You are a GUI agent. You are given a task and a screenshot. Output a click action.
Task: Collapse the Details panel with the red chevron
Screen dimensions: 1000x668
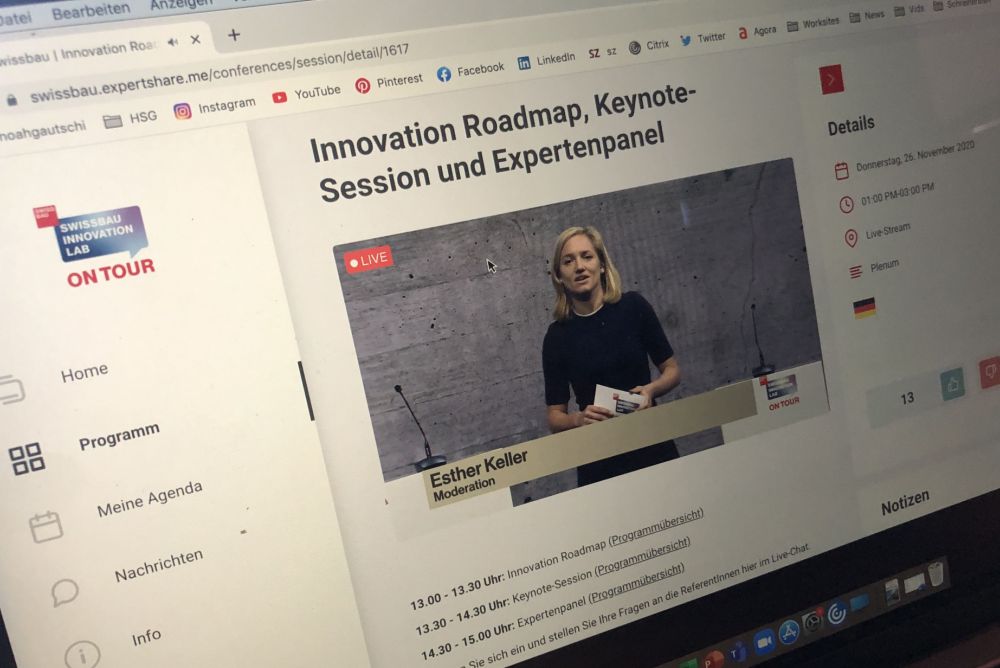[x=831, y=79]
